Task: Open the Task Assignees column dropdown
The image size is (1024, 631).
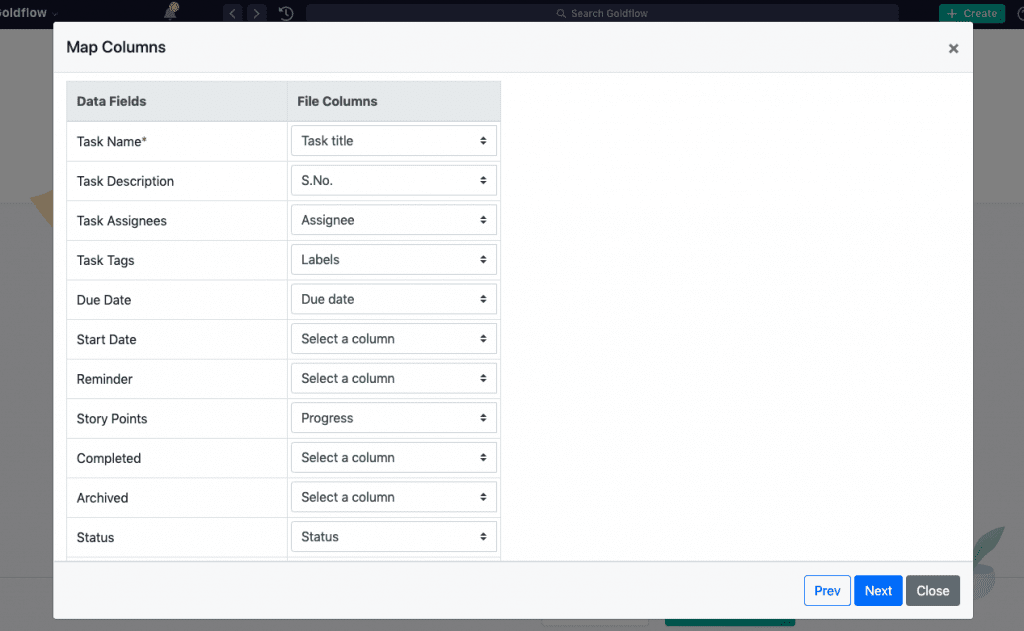Action: click(x=394, y=220)
